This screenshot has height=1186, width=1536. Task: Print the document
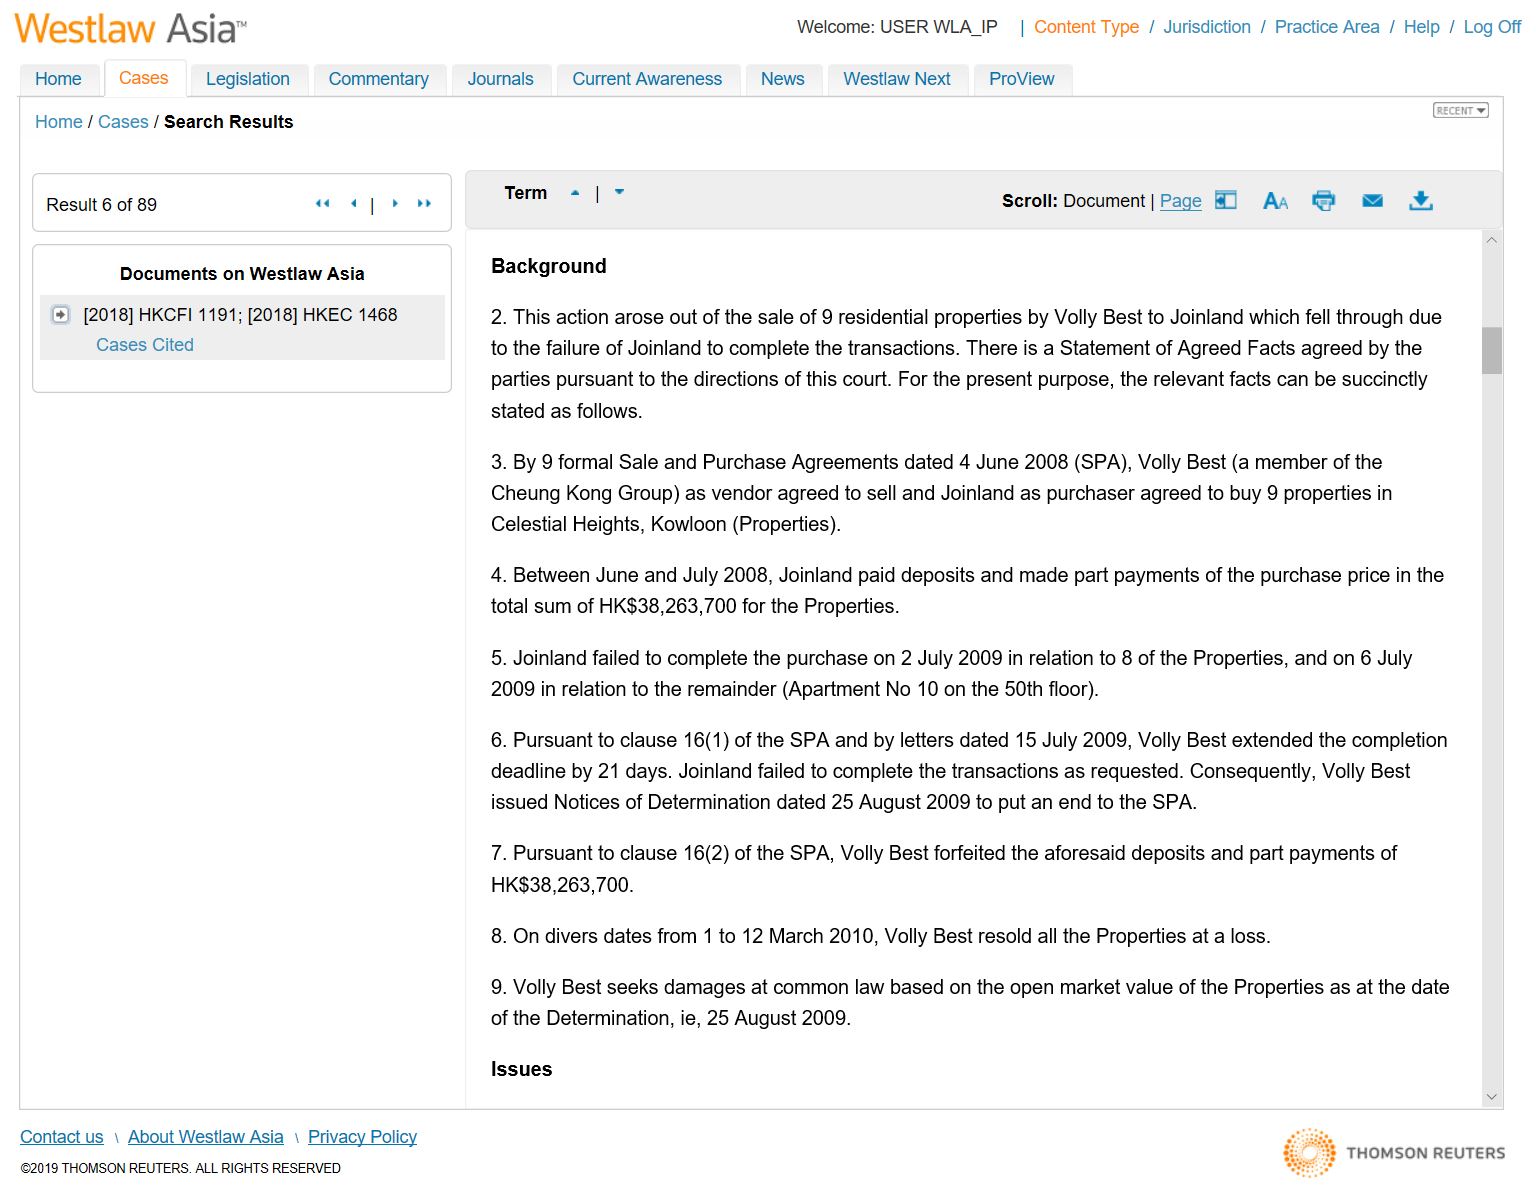click(x=1323, y=201)
